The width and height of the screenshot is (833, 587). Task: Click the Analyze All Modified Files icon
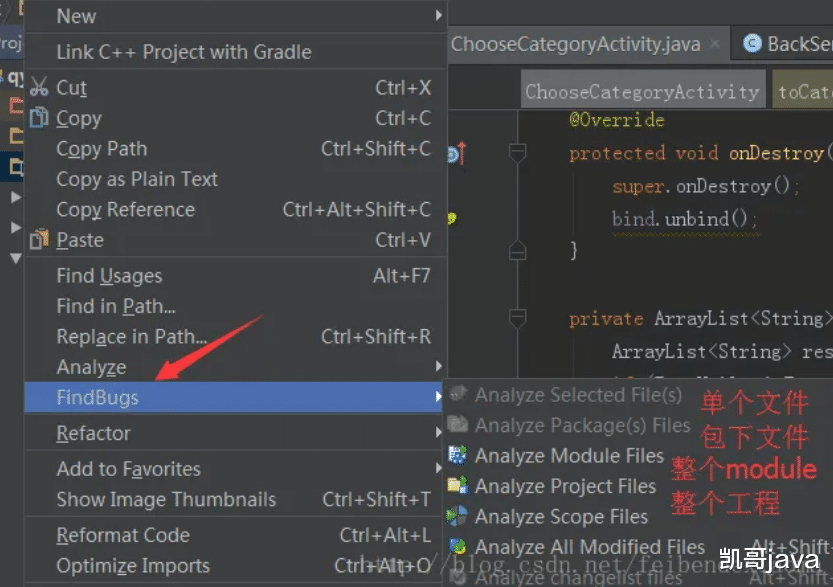click(x=458, y=547)
